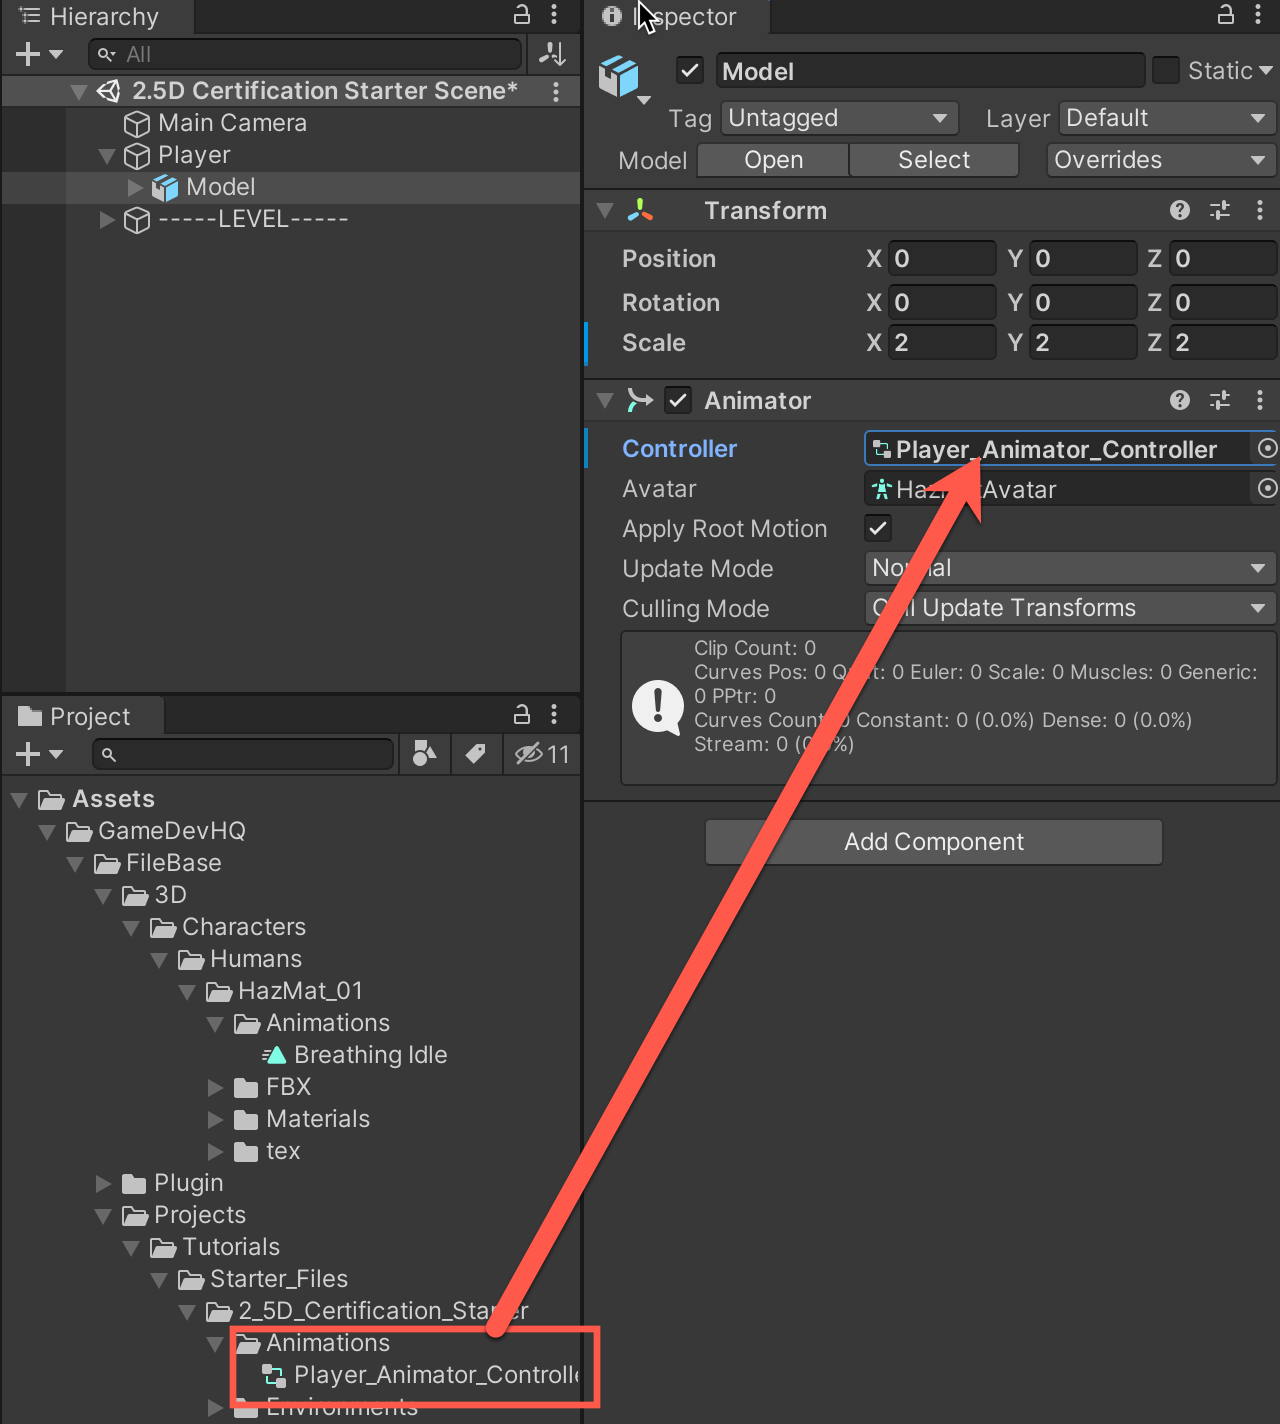Toggle the Static checkbox
Screen dimensions: 1280x1424
point(1165,70)
